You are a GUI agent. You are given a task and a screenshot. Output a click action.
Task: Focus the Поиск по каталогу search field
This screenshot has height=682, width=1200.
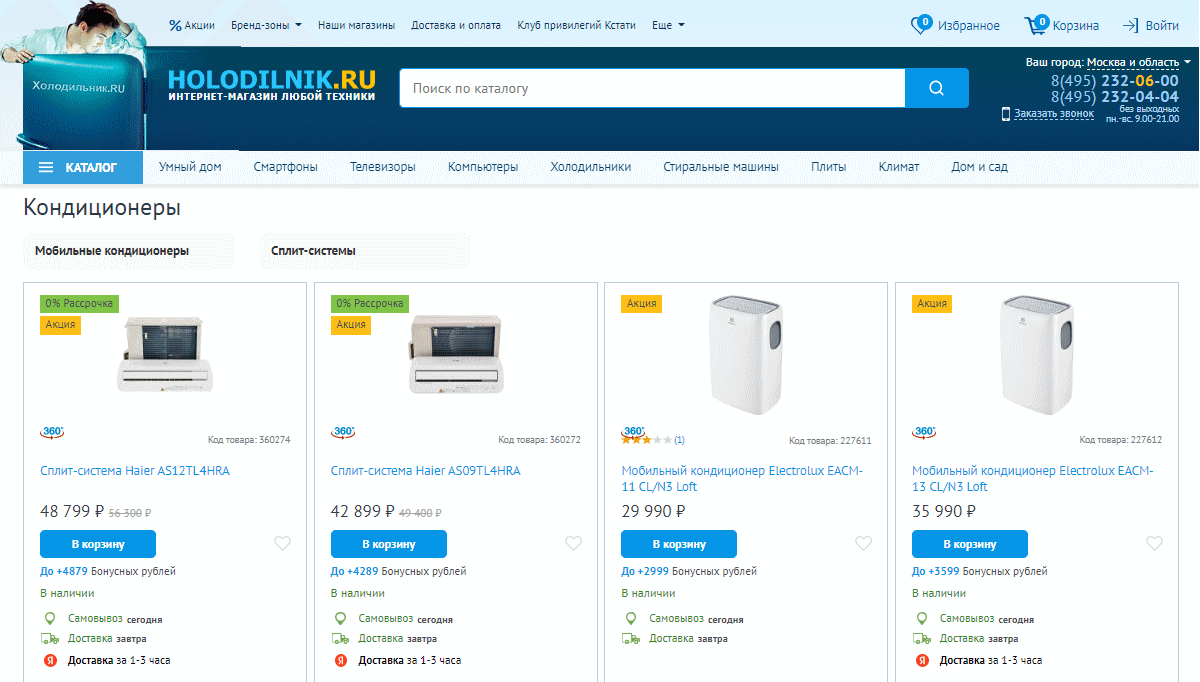652,88
